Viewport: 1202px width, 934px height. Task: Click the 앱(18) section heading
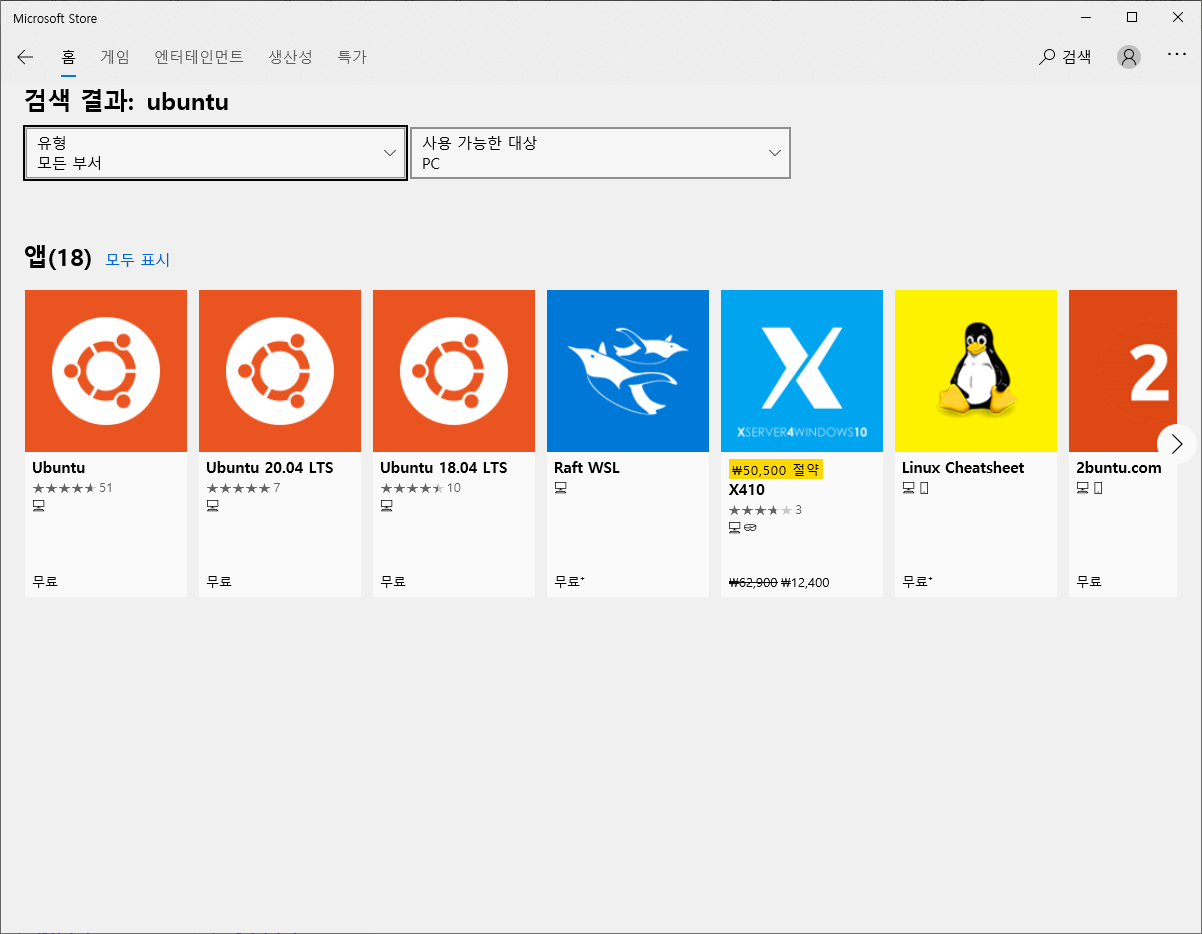click(x=58, y=258)
